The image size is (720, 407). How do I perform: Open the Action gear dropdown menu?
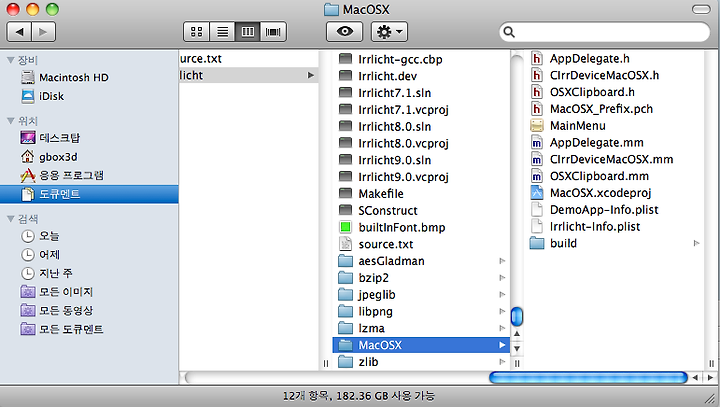click(x=389, y=32)
